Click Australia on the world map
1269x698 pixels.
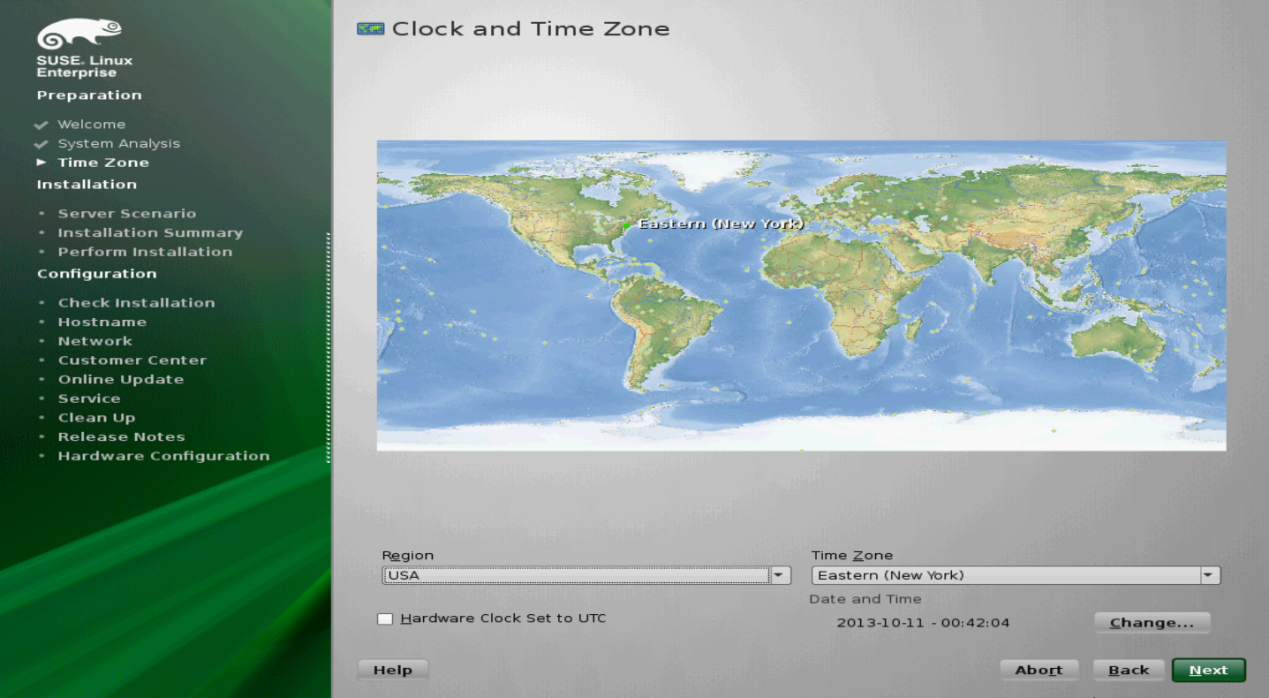point(1117,340)
